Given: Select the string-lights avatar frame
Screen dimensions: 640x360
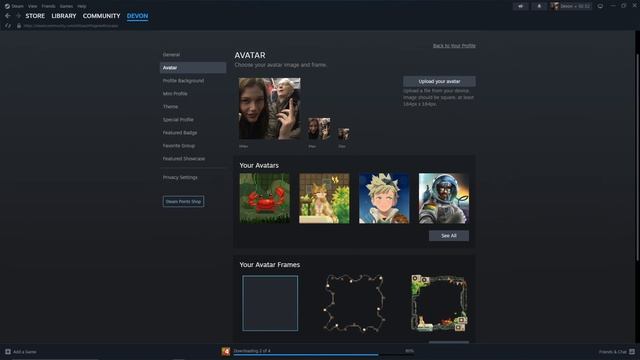Looking at the screenshot, I should [x=354, y=303].
